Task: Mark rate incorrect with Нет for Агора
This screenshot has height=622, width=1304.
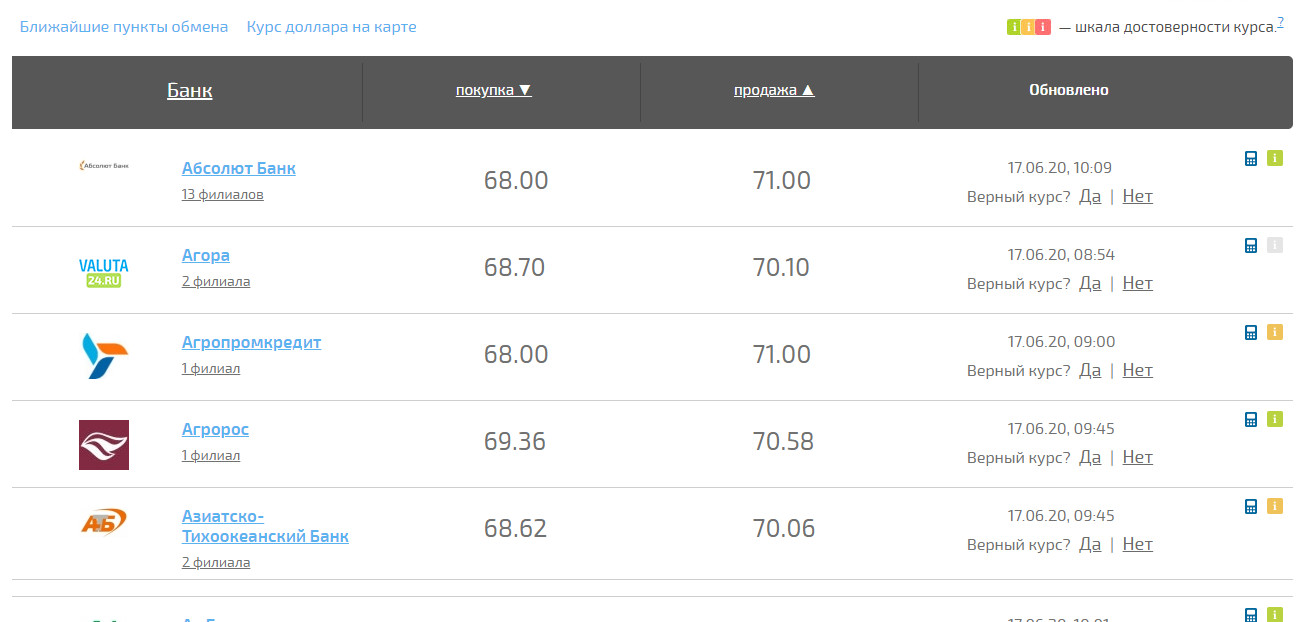Action: tap(1137, 283)
